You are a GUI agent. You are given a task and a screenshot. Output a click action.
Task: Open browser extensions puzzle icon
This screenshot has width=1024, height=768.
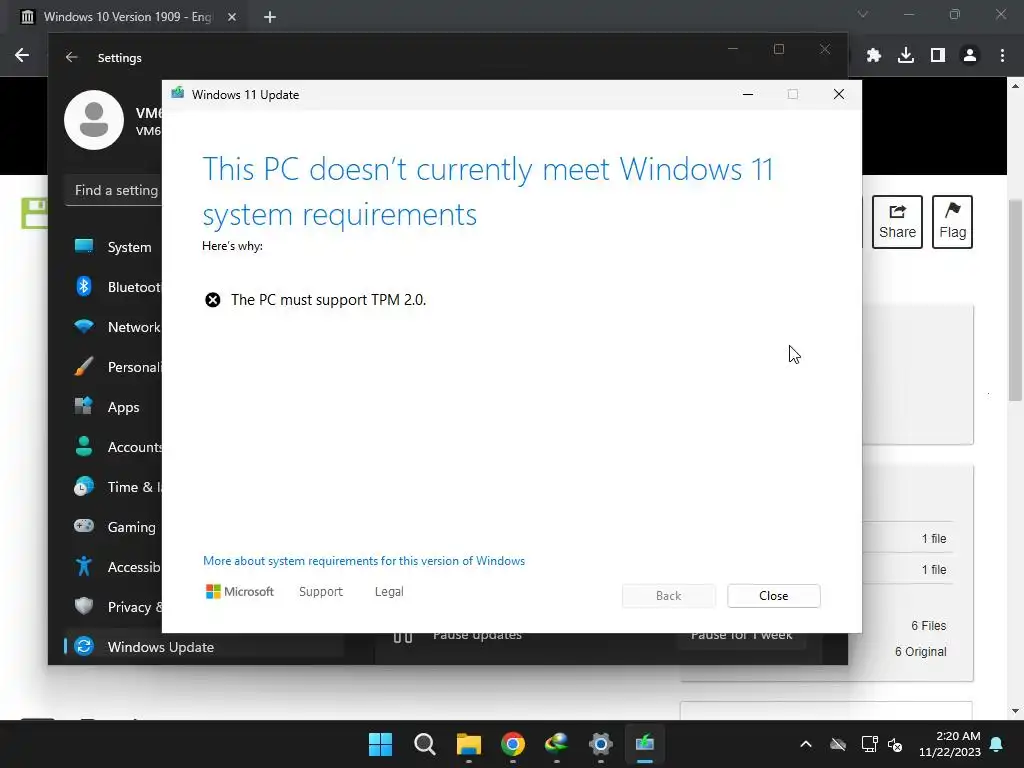click(874, 56)
